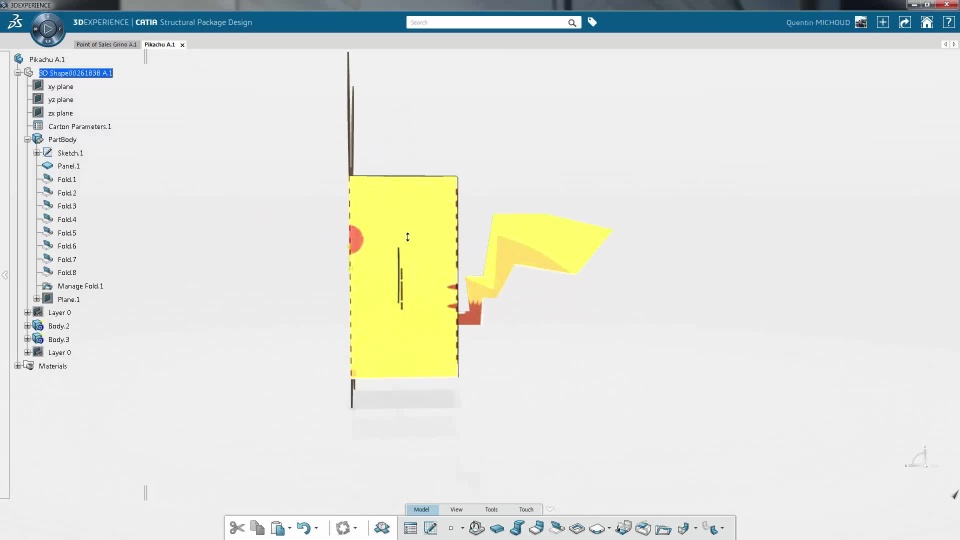Select the flat blue Panel tool icon
960x540 pixels.
coord(497,528)
